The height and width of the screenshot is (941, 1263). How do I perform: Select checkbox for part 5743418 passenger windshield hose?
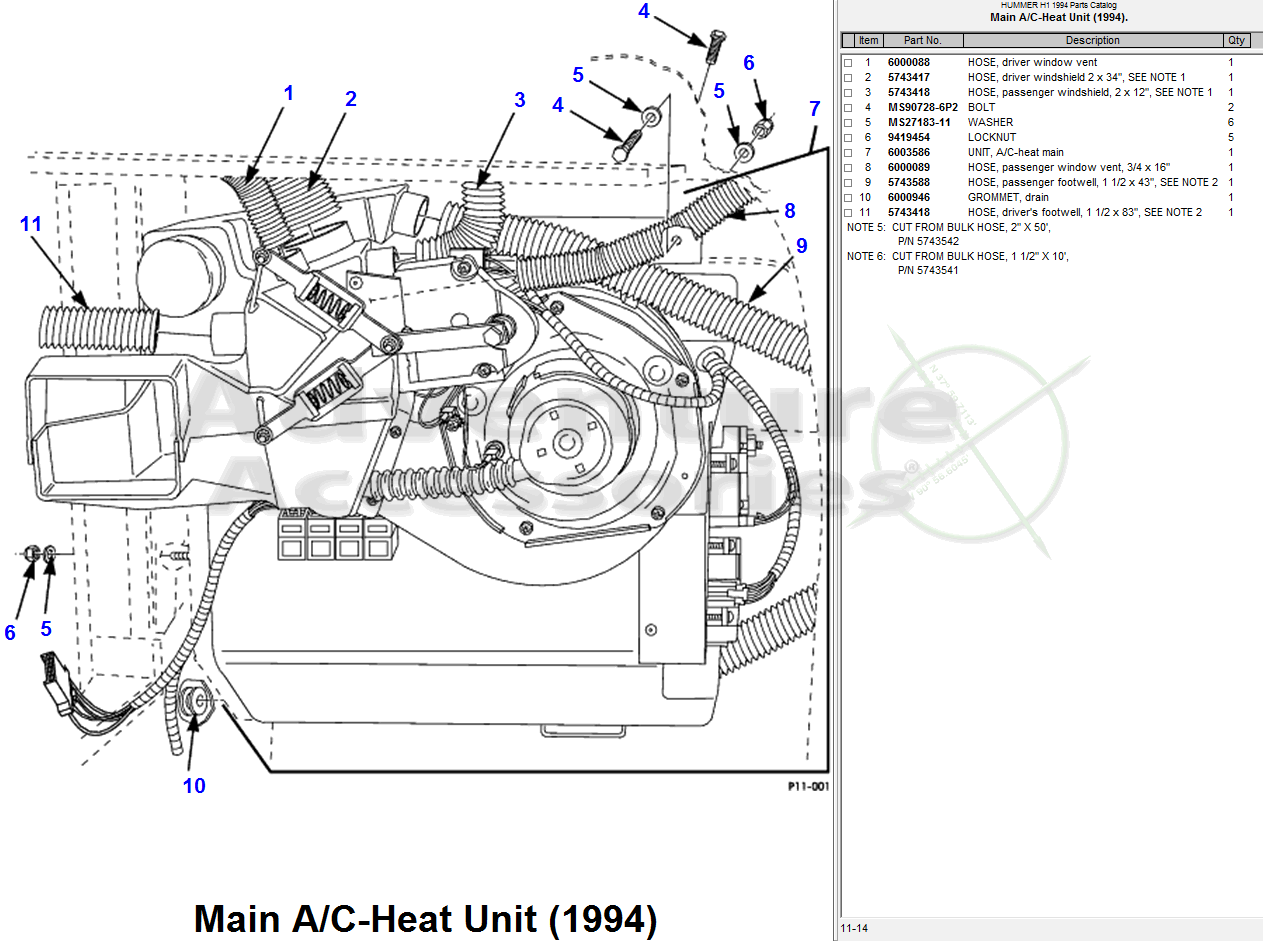tap(848, 93)
